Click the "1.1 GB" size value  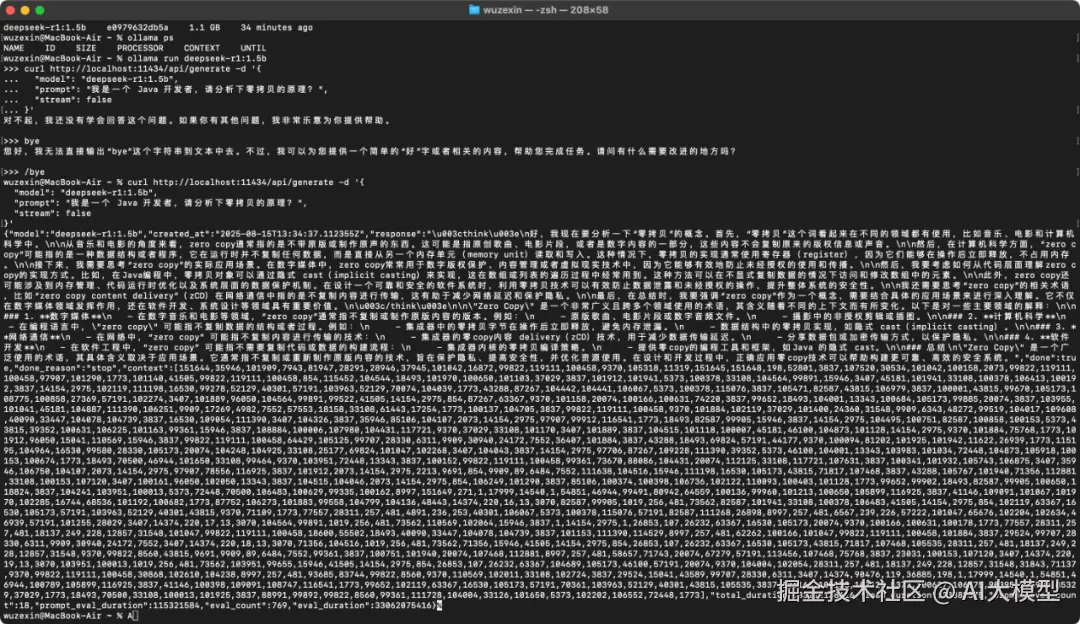pos(205,28)
